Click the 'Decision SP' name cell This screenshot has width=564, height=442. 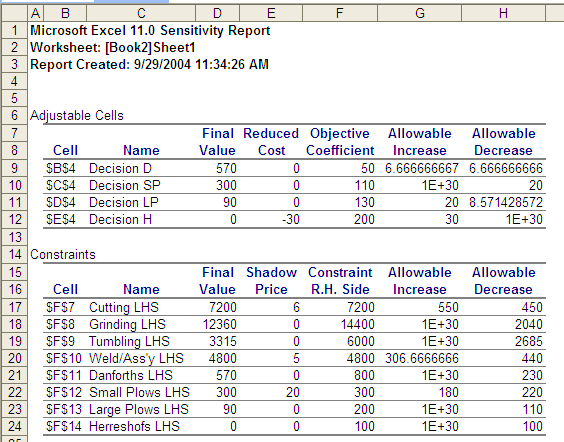tap(124, 185)
